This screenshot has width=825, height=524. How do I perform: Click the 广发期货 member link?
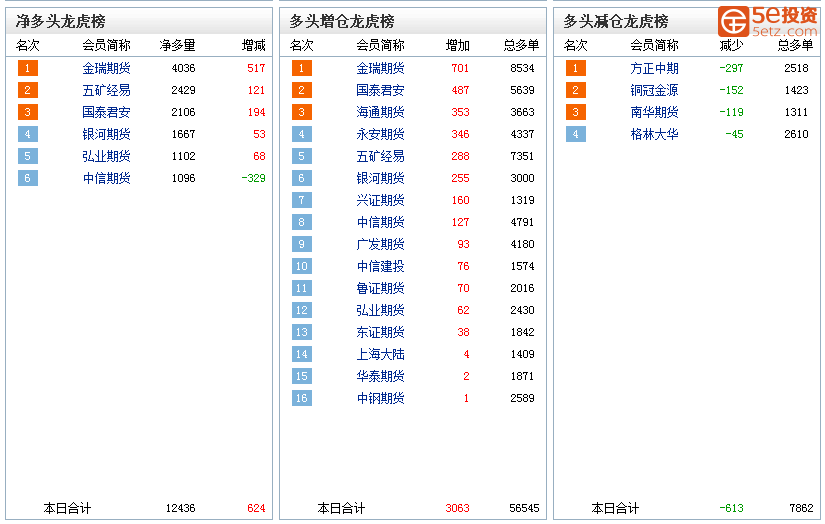tap(380, 244)
